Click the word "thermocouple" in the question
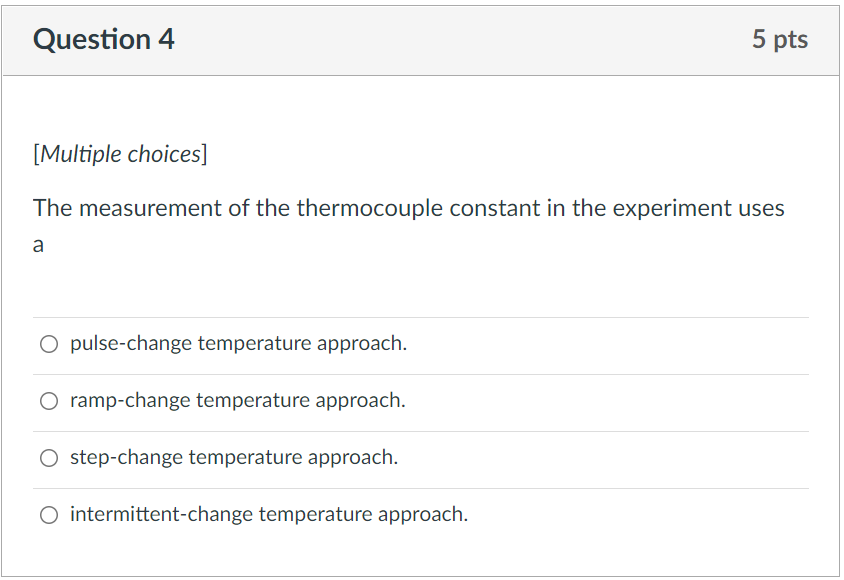844x580 pixels. coord(370,208)
